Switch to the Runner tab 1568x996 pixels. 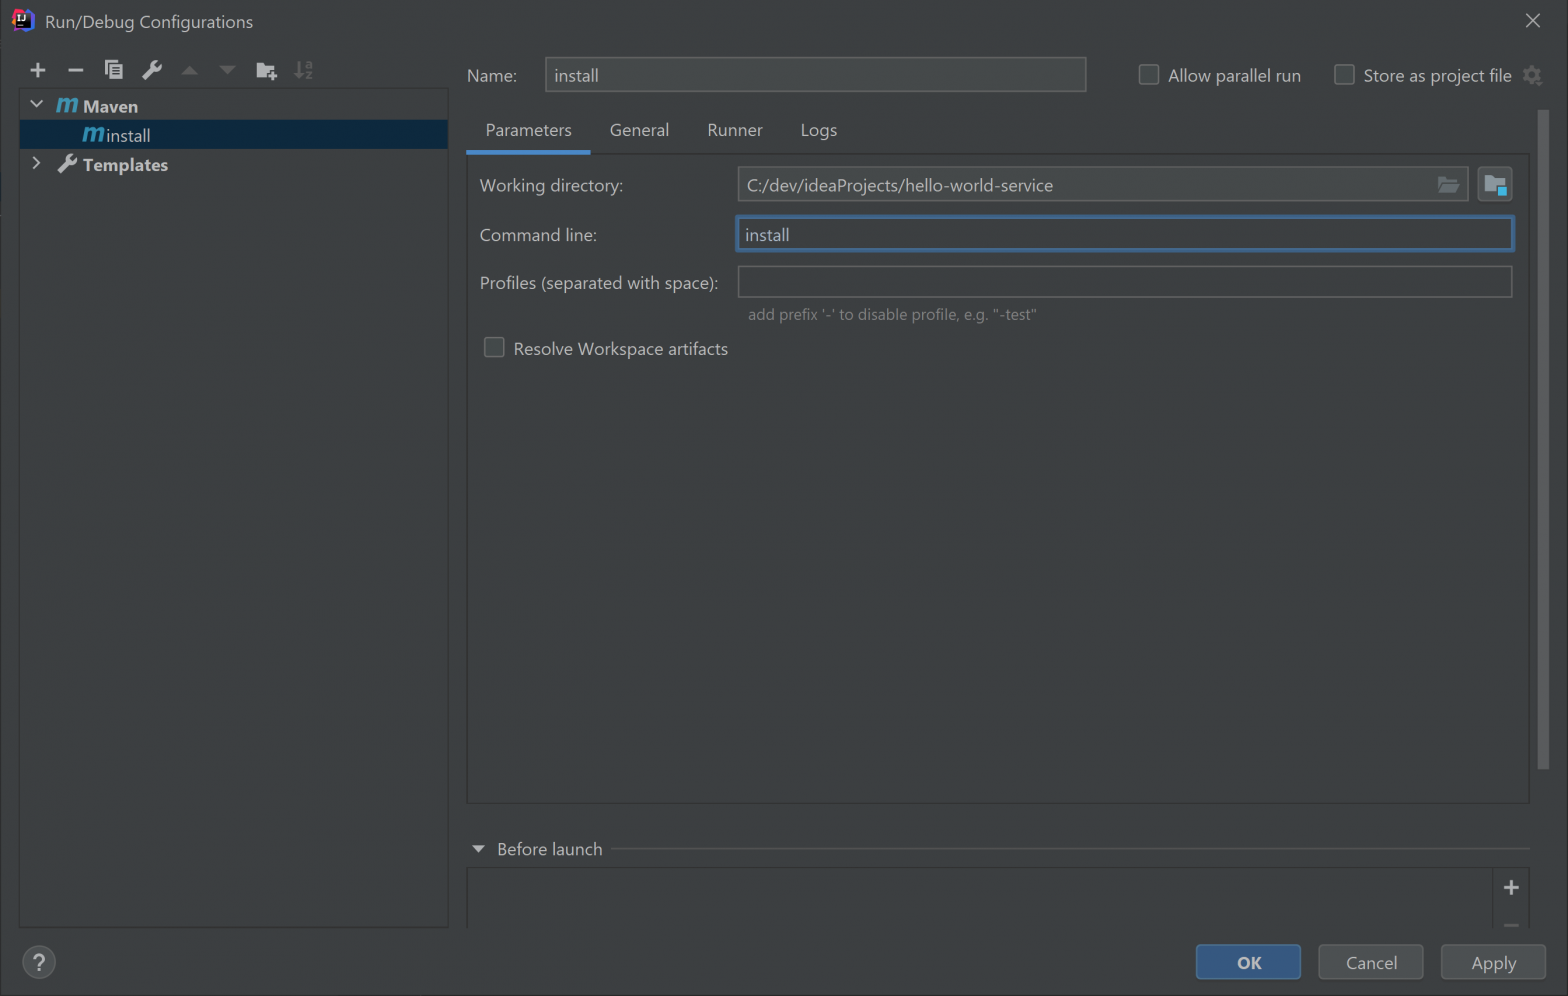coord(734,130)
